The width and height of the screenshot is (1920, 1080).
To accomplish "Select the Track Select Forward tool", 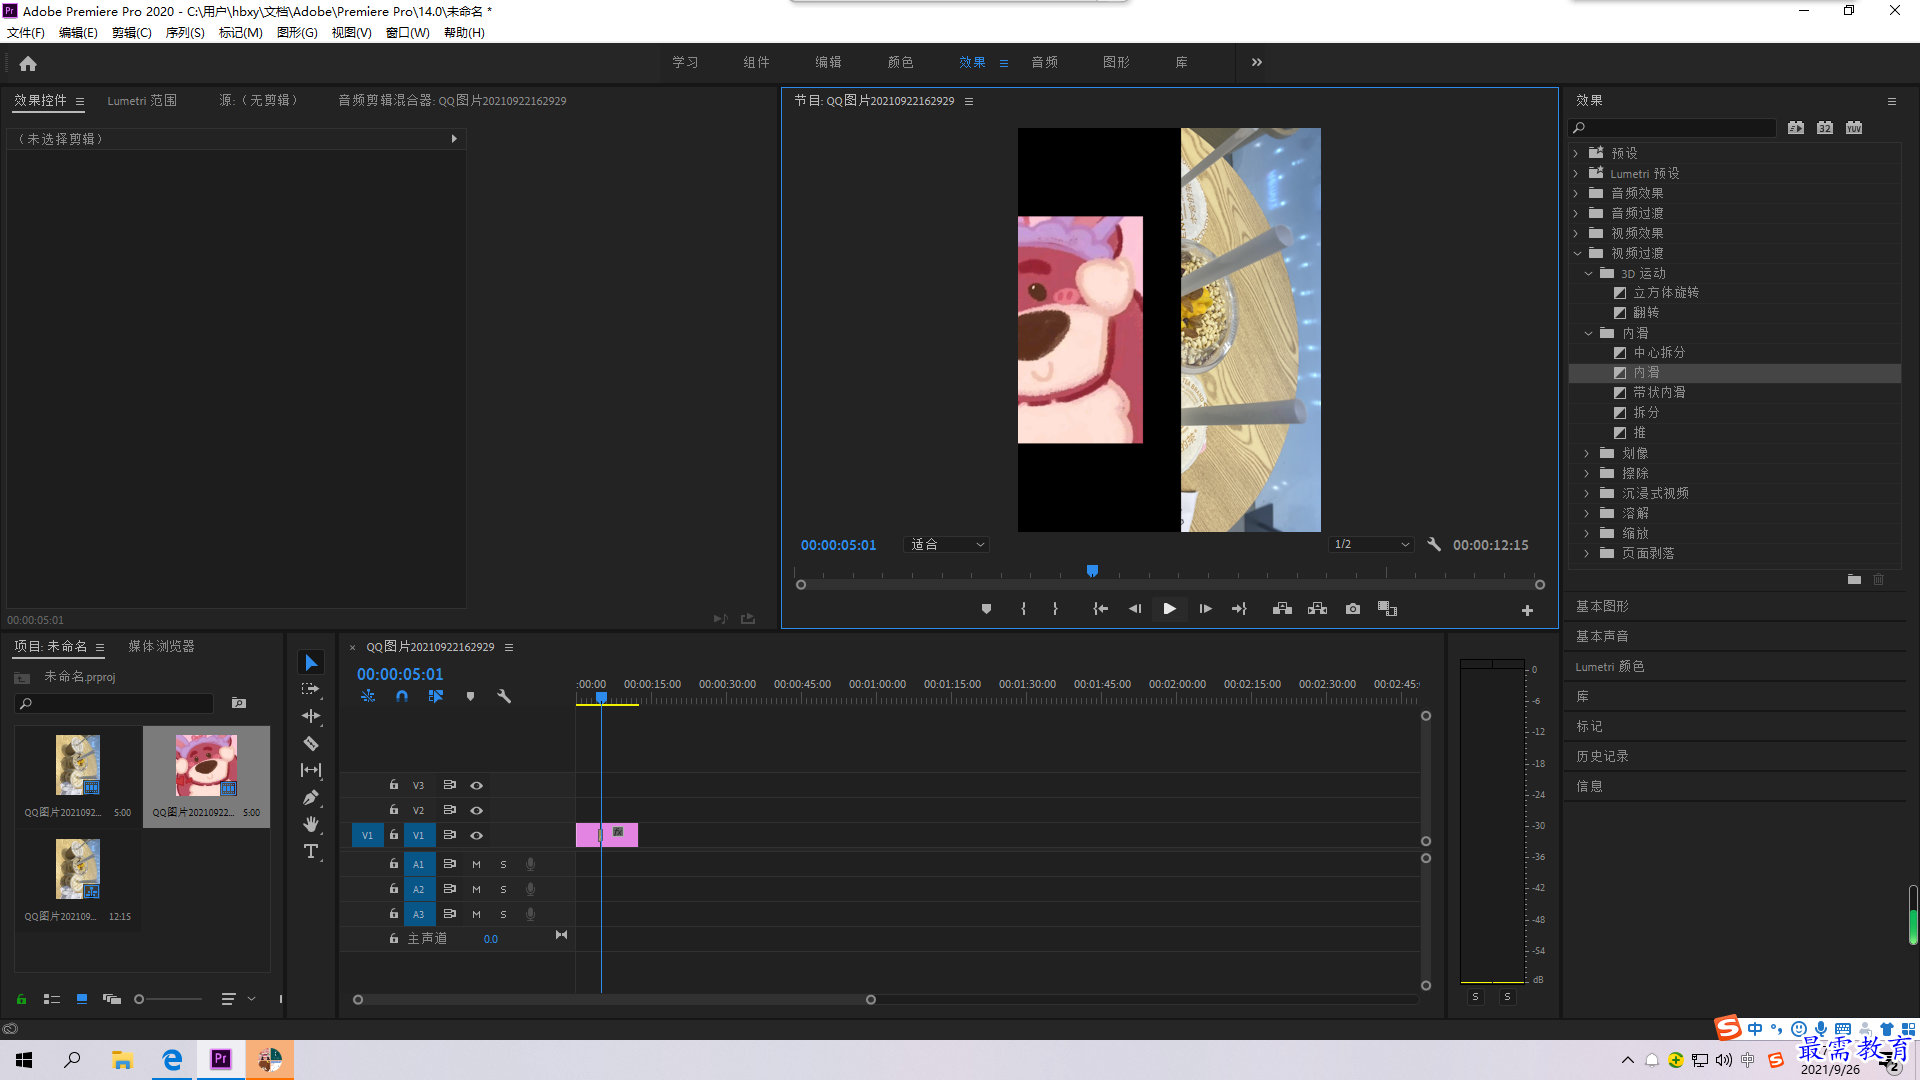I will pyautogui.click(x=311, y=689).
